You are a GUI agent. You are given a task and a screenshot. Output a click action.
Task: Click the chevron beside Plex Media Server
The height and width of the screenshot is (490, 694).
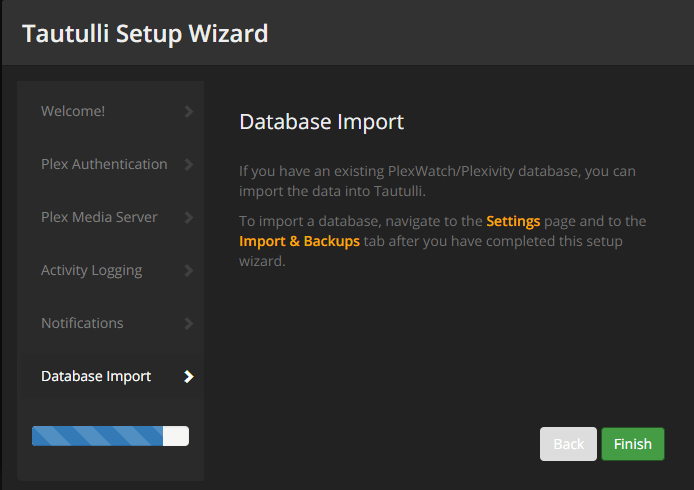[189, 217]
